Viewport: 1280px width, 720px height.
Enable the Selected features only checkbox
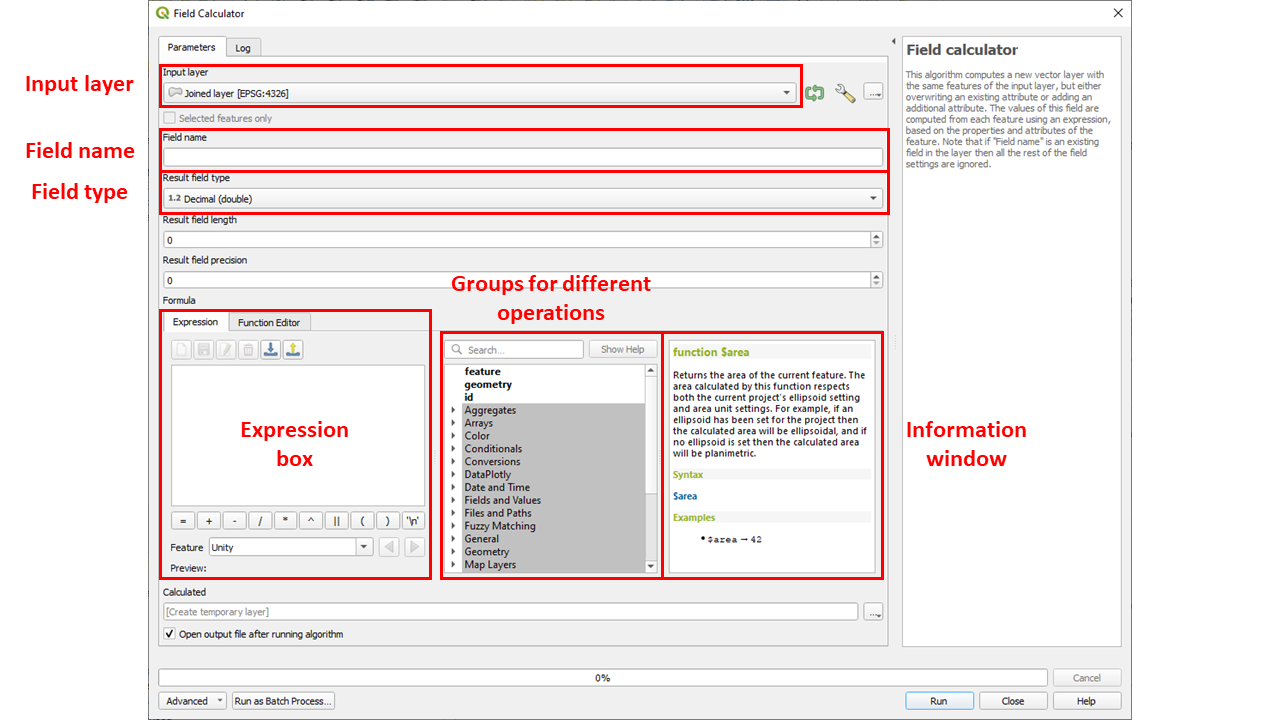(x=170, y=118)
